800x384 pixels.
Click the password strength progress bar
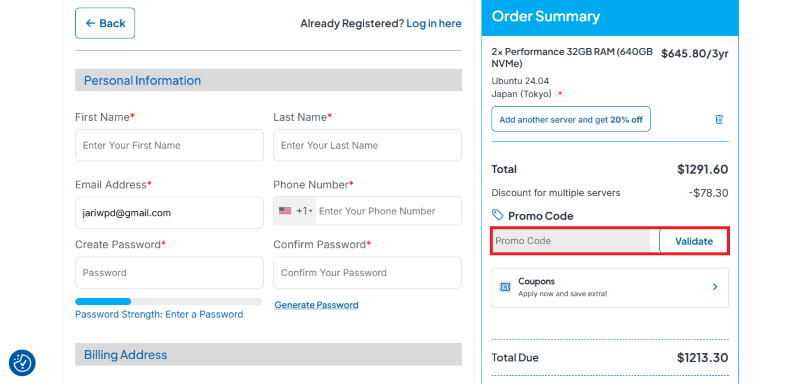pyautogui.click(x=169, y=301)
